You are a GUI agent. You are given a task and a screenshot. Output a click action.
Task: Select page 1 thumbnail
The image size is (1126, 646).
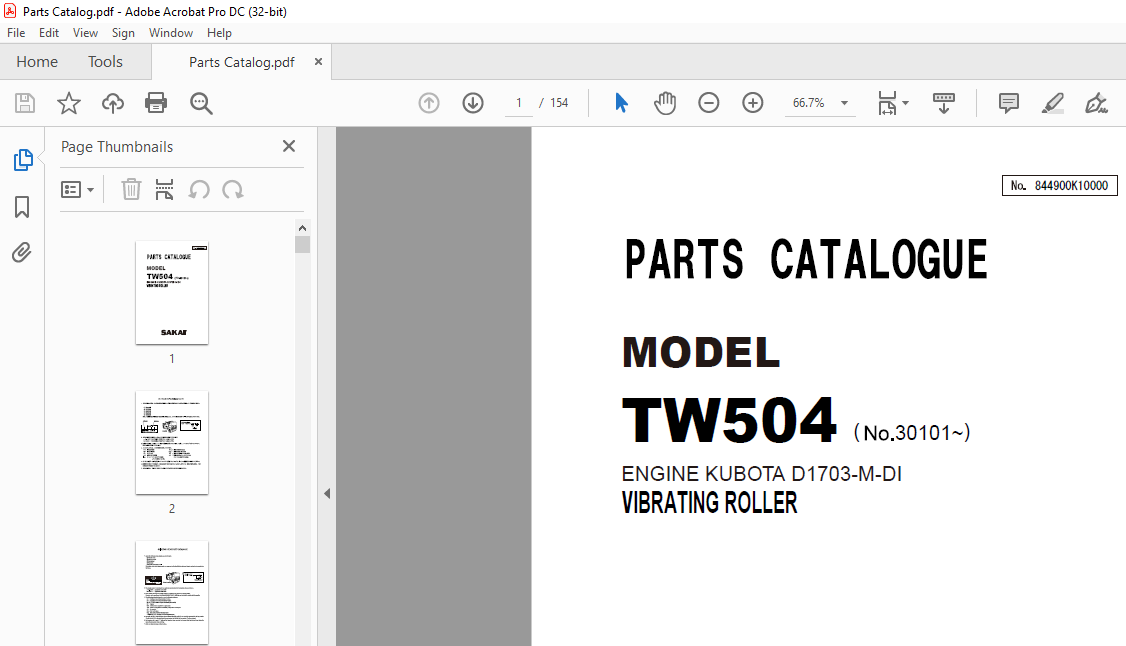(172, 293)
